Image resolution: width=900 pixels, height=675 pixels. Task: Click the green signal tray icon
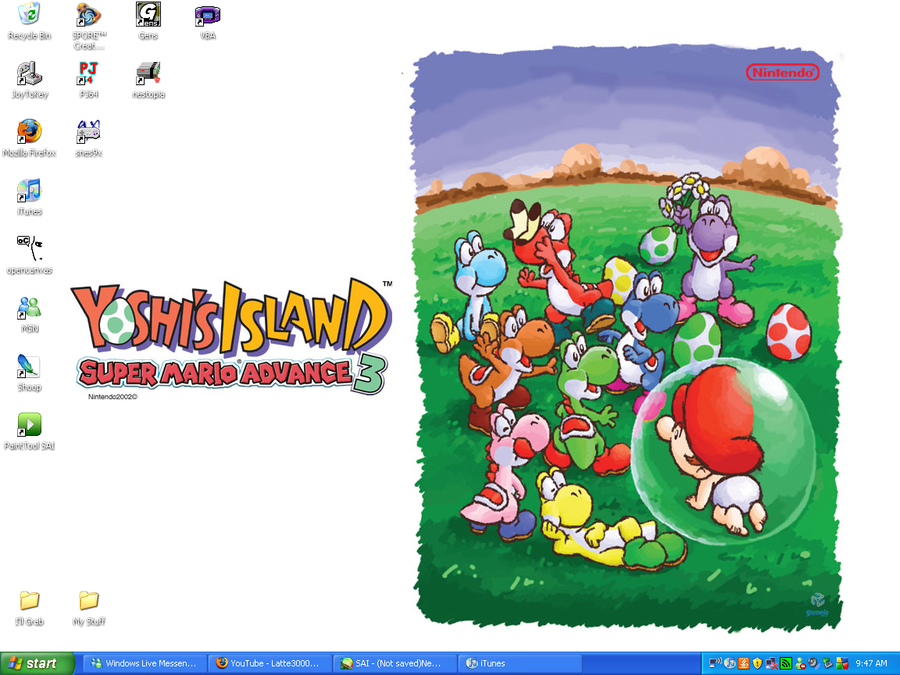pos(785,664)
